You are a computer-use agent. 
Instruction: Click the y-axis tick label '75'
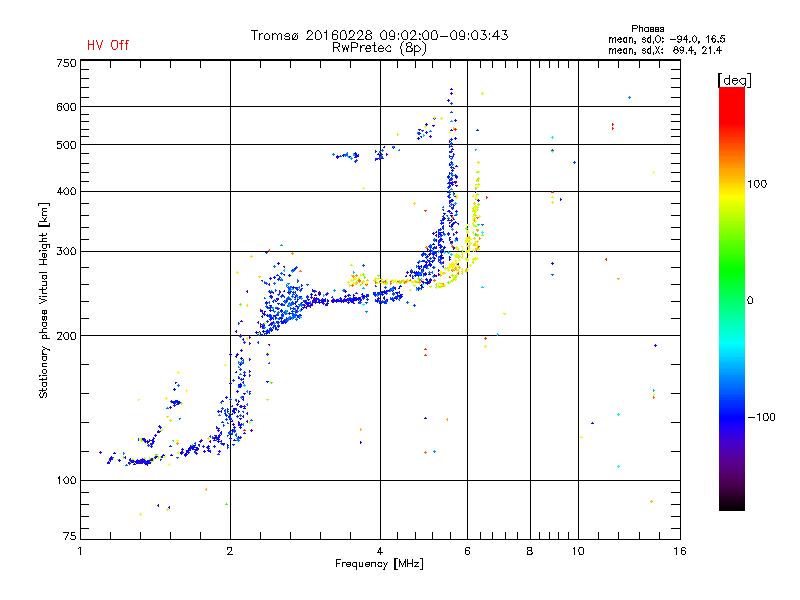pos(70,536)
